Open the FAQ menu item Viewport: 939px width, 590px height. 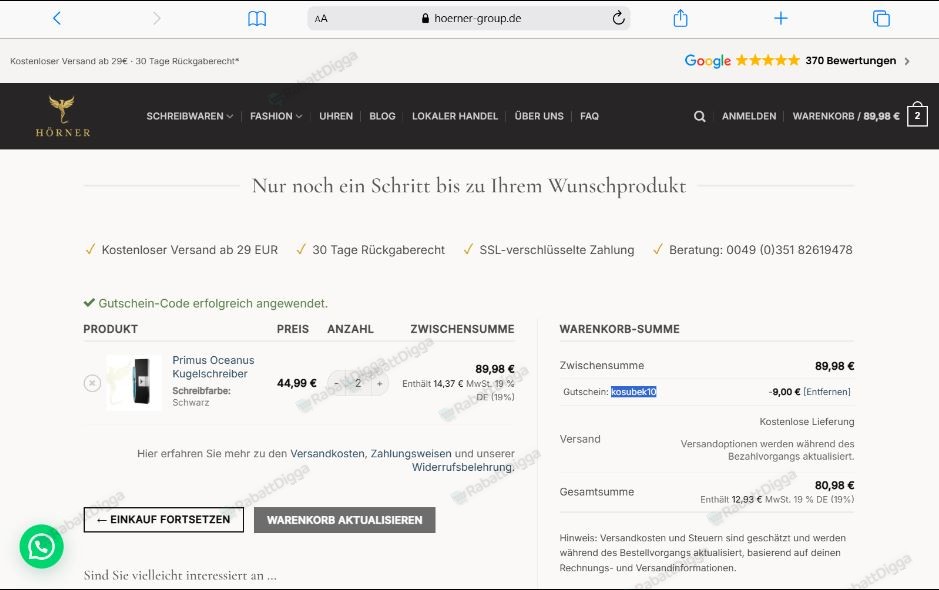(589, 116)
